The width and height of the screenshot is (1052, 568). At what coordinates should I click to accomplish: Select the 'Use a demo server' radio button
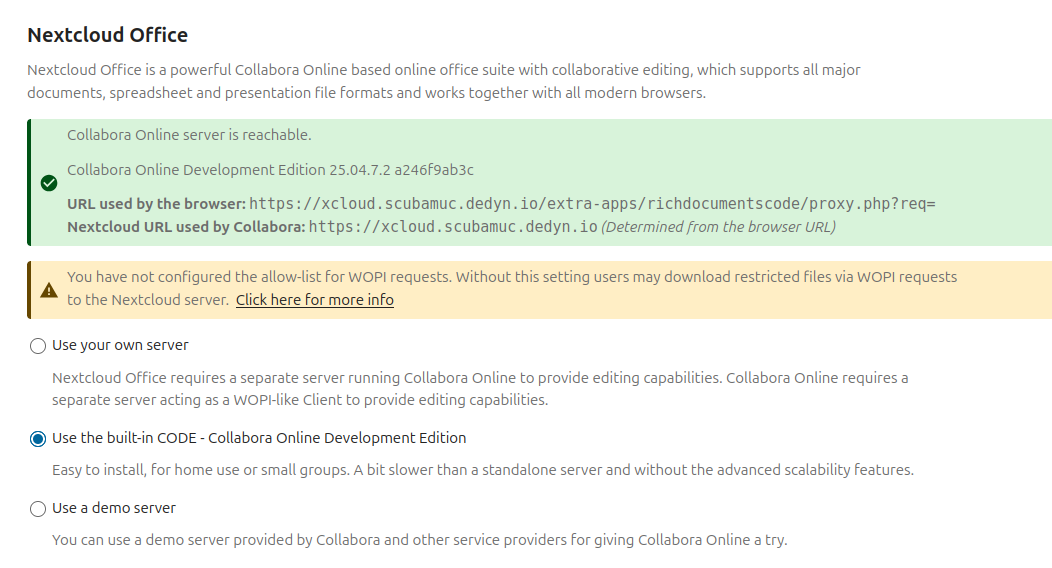point(38,509)
